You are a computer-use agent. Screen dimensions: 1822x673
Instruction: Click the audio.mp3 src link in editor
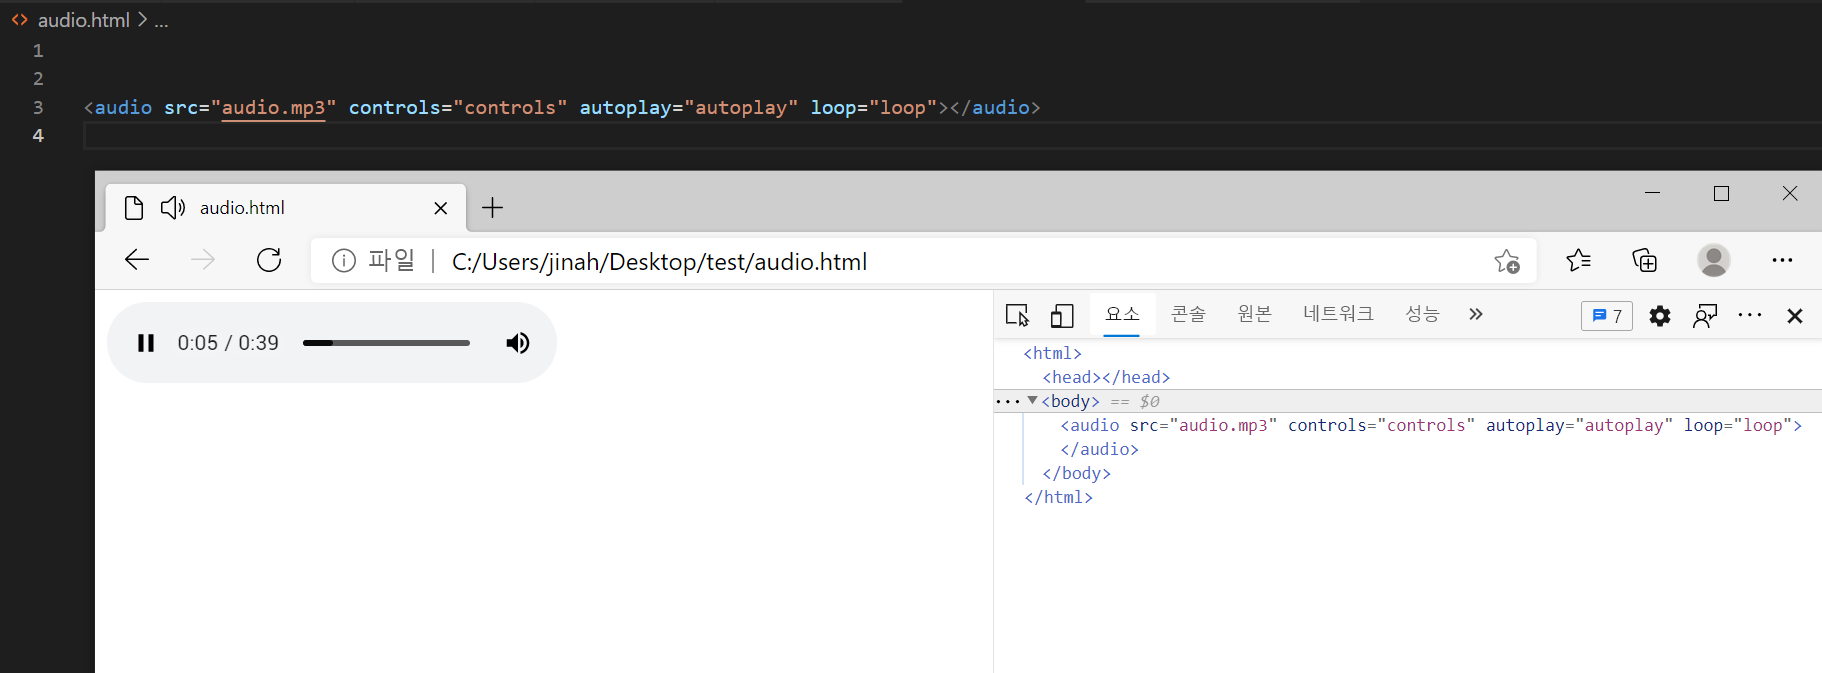click(273, 107)
